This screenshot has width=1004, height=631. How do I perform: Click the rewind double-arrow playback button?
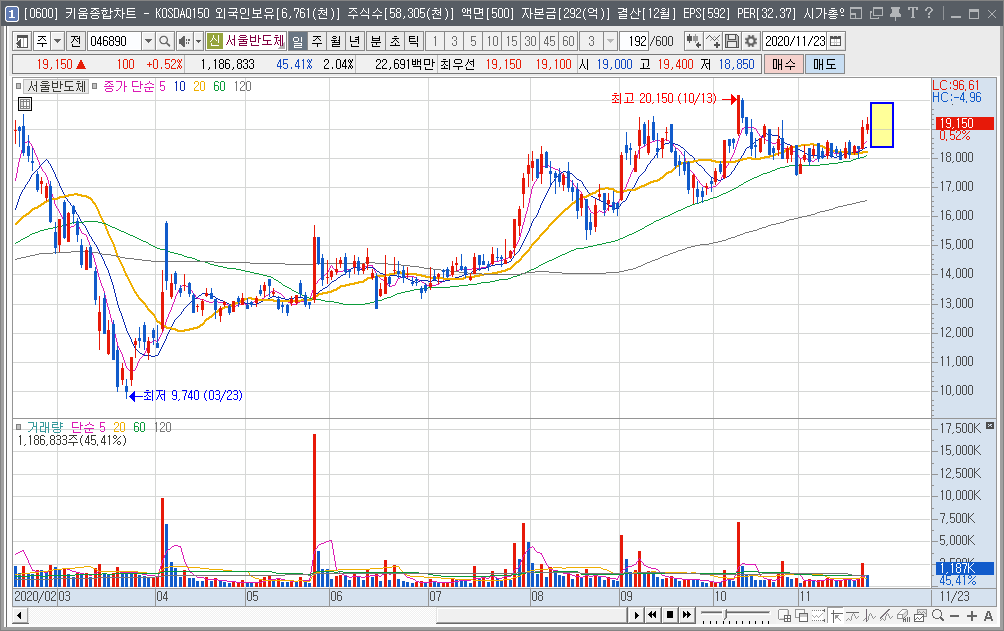coord(652,616)
